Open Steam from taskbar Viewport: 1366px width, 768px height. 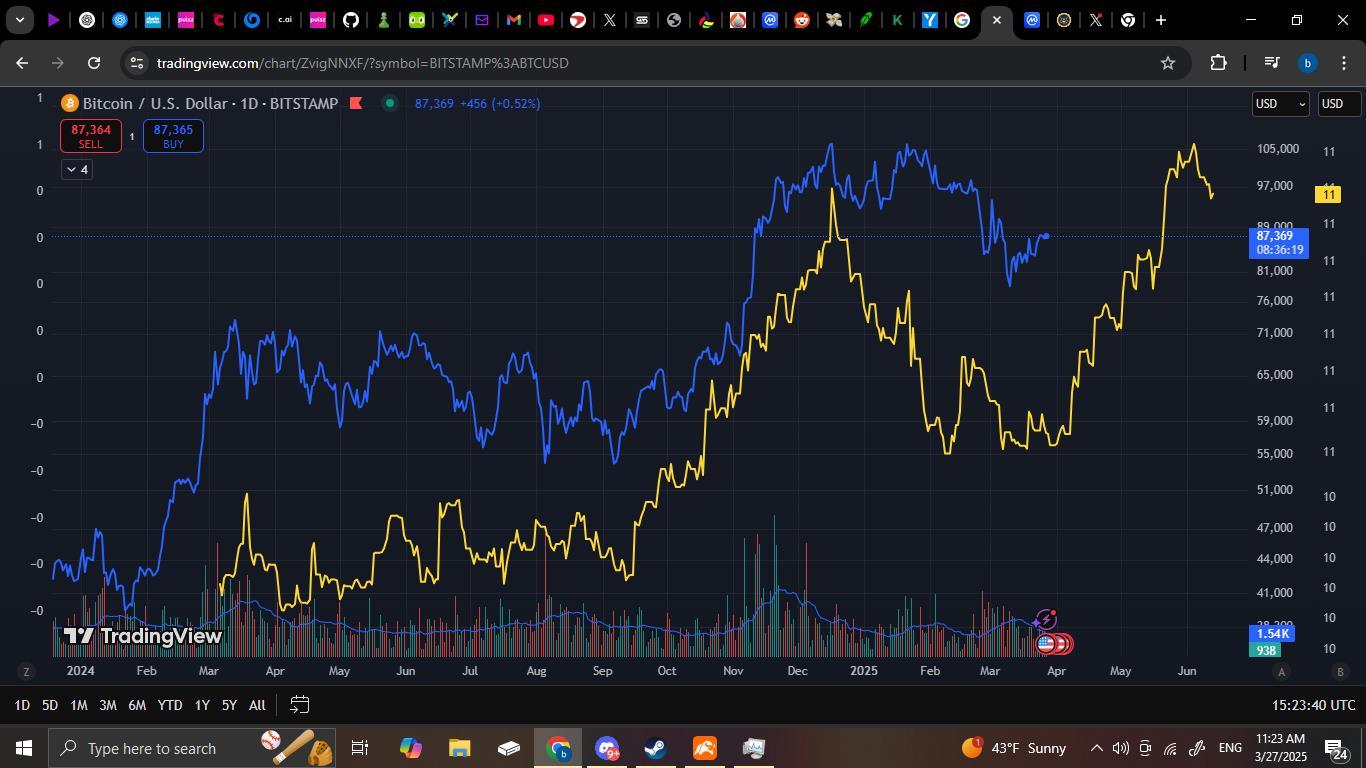[x=655, y=748]
